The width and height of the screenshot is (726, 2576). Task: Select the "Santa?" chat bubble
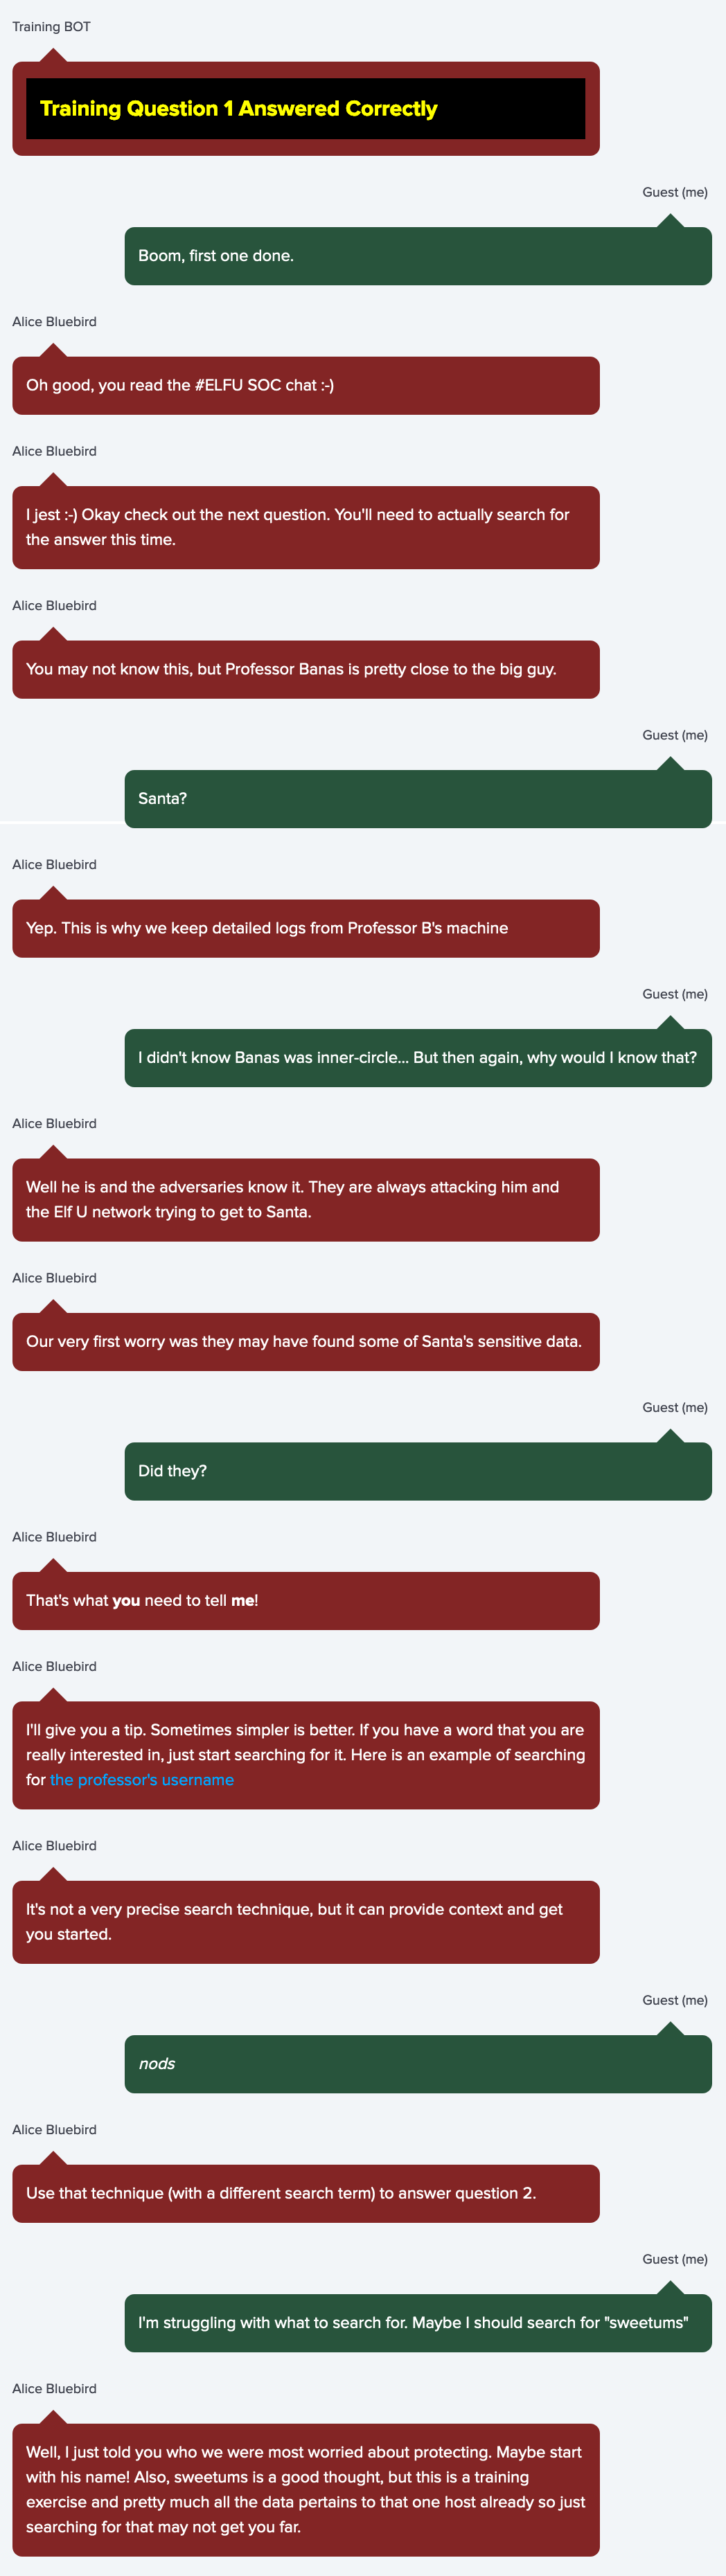click(x=418, y=799)
